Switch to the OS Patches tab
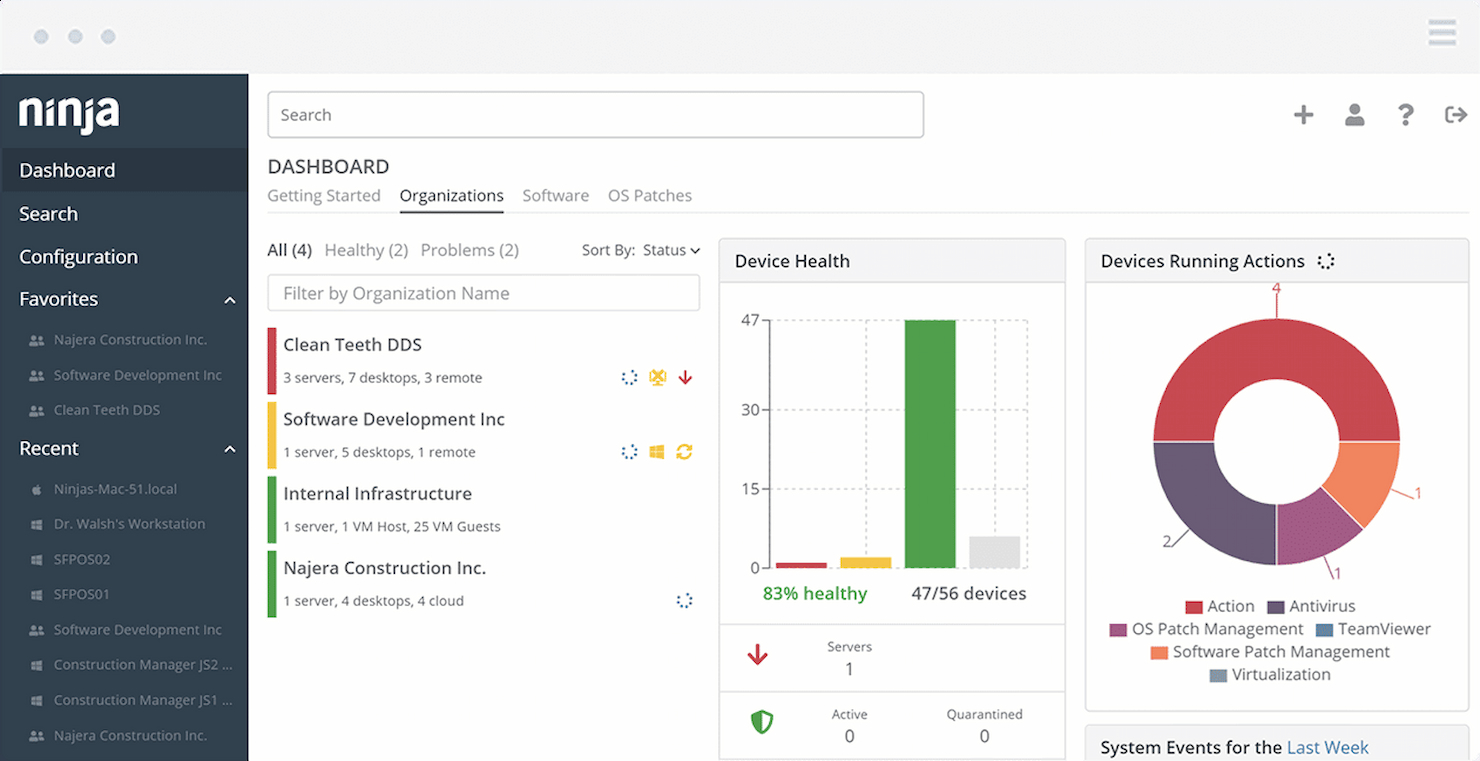 coord(650,195)
